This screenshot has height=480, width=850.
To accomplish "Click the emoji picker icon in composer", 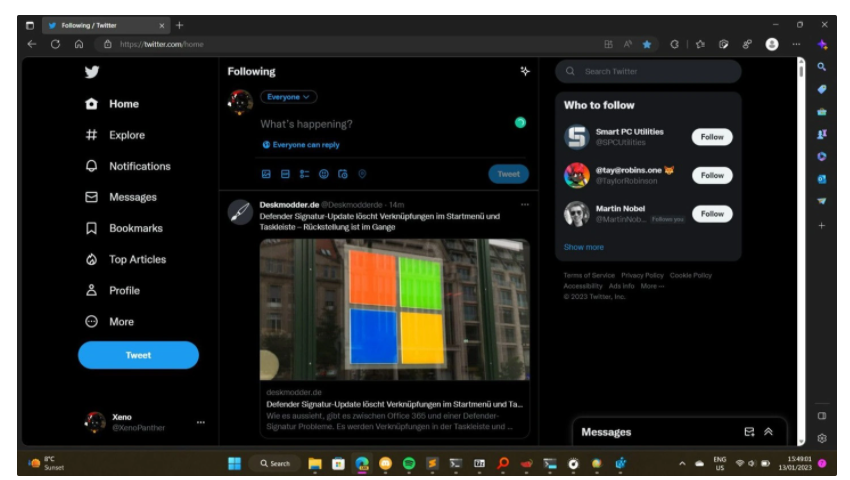I will coord(324,174).
